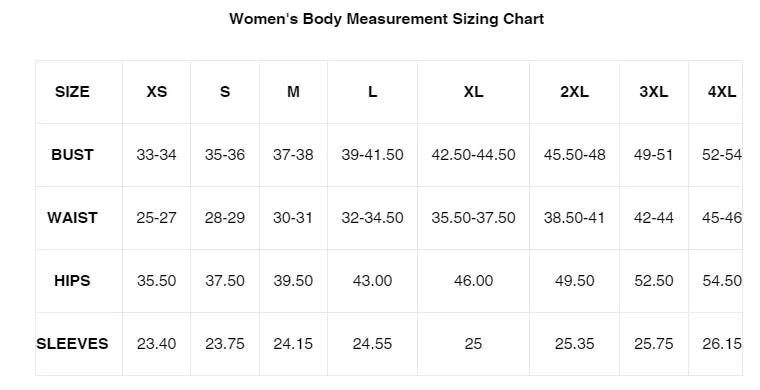Click the SLEEVES row label
This screenshot has width=760, height=390.
click(x=72, y=343)
